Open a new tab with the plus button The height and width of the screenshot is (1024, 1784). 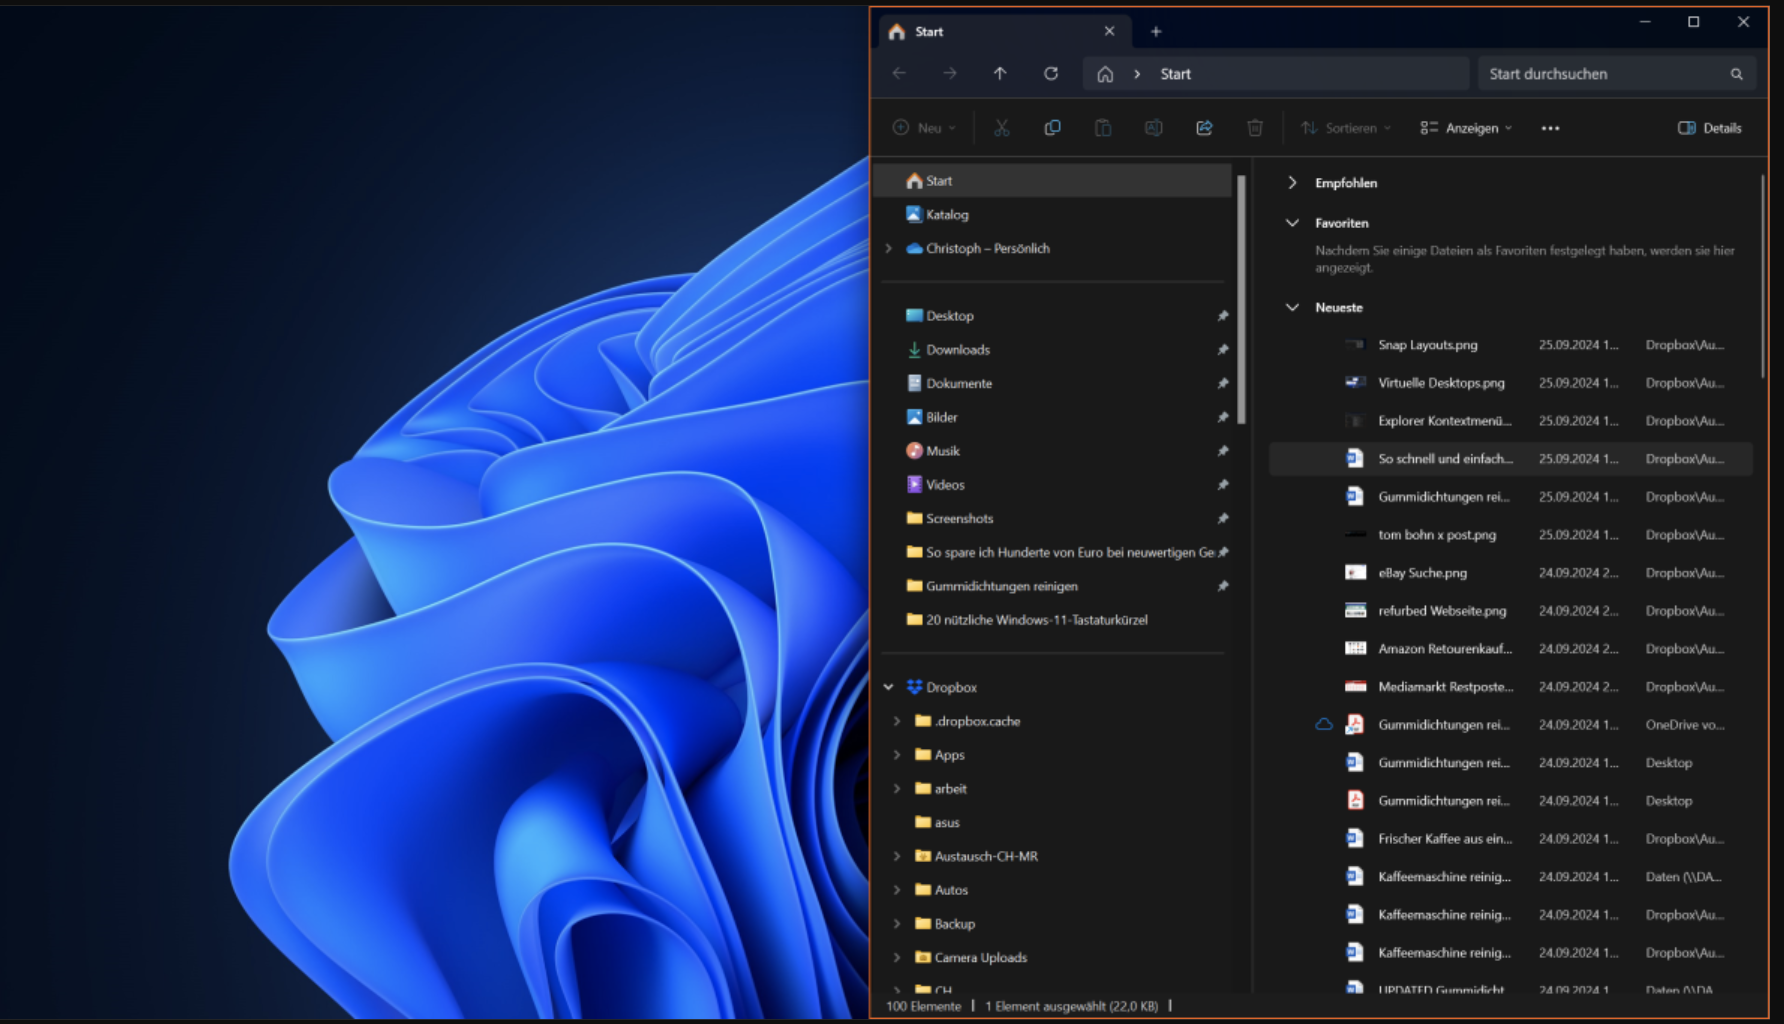pos(1155,31)
